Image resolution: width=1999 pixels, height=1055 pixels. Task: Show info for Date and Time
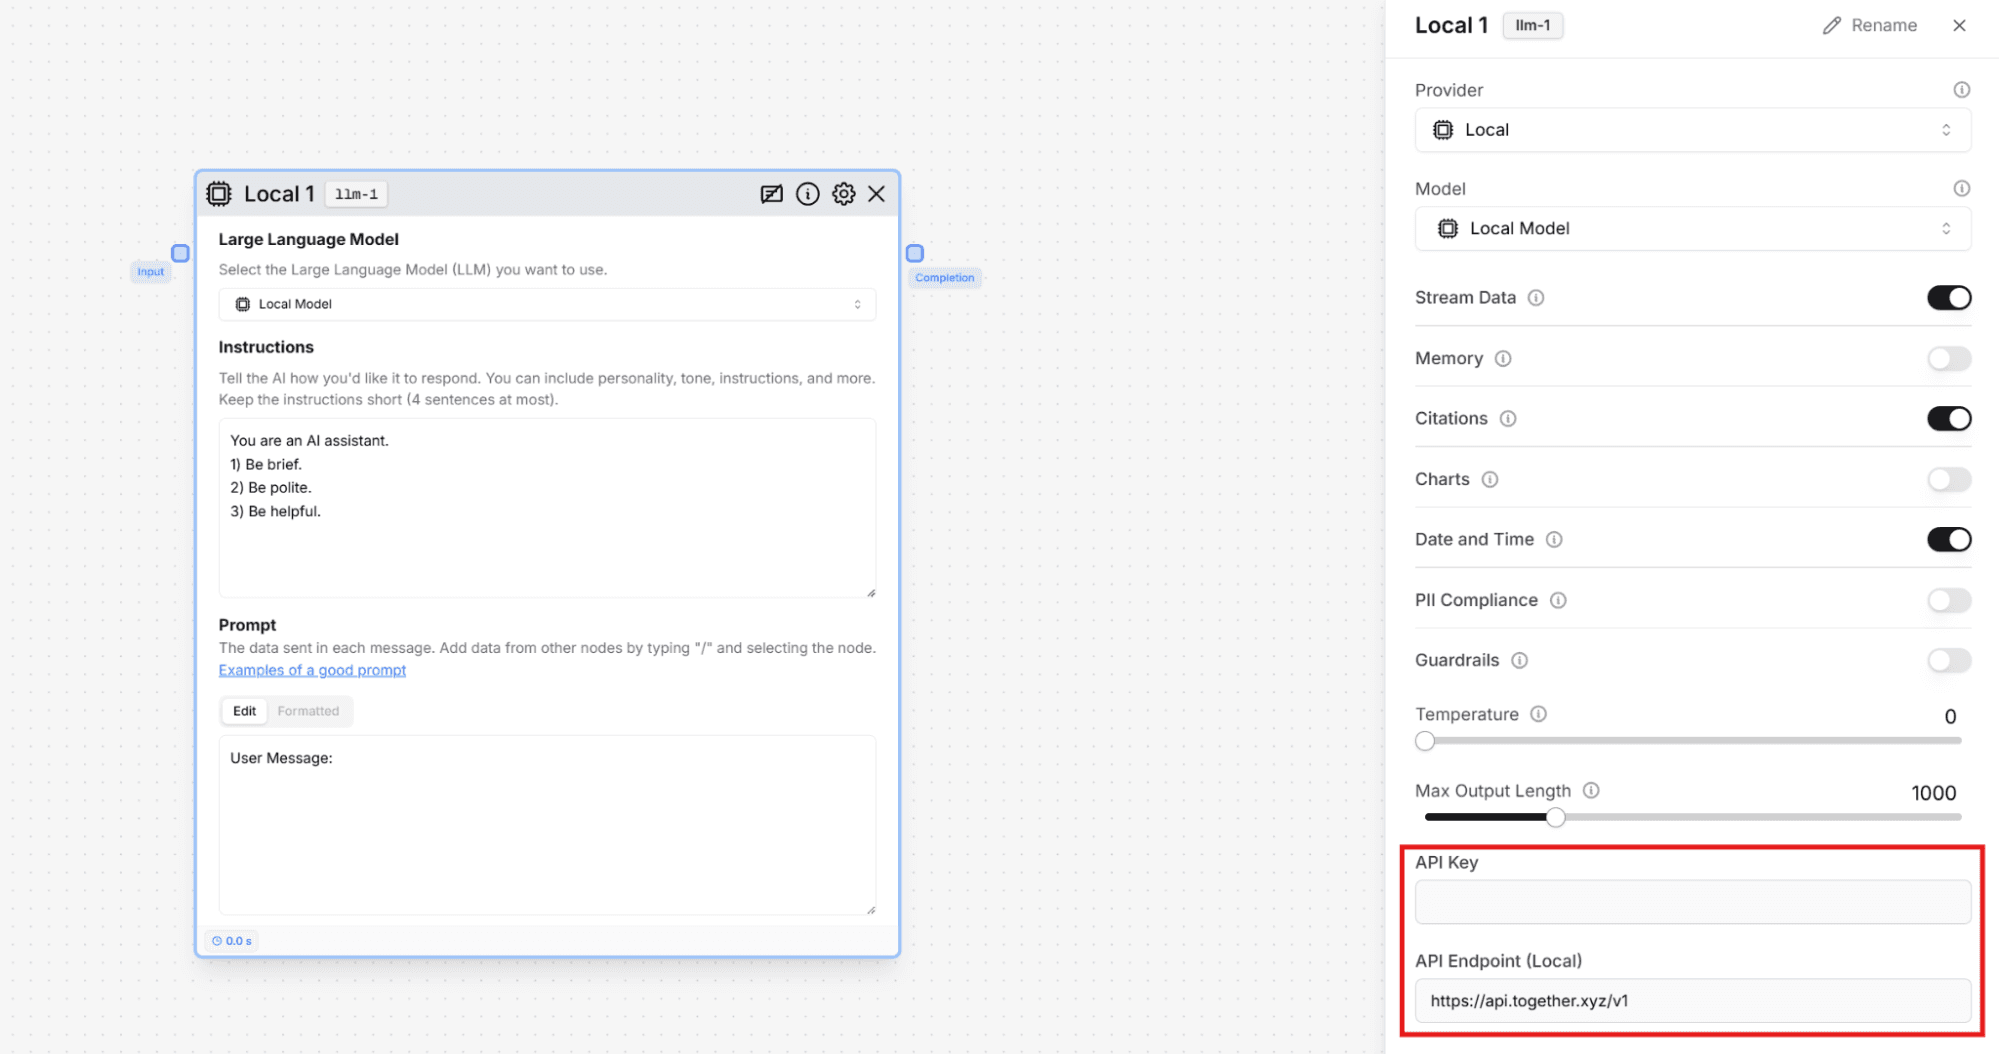pyautogui.click(x=1553, y=540)
